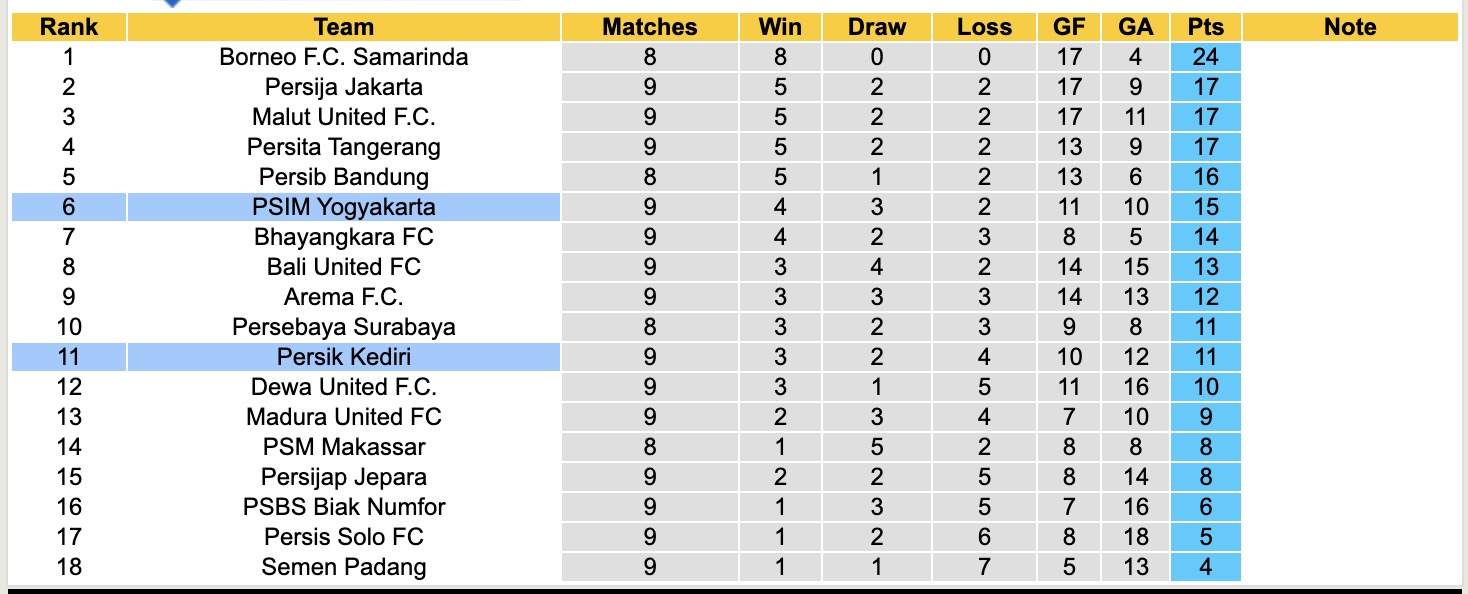Screen dimensions: 1468x594
Task: Click PSIM Yogyakarta's 15 points cell
Action: click(1206, 207)
